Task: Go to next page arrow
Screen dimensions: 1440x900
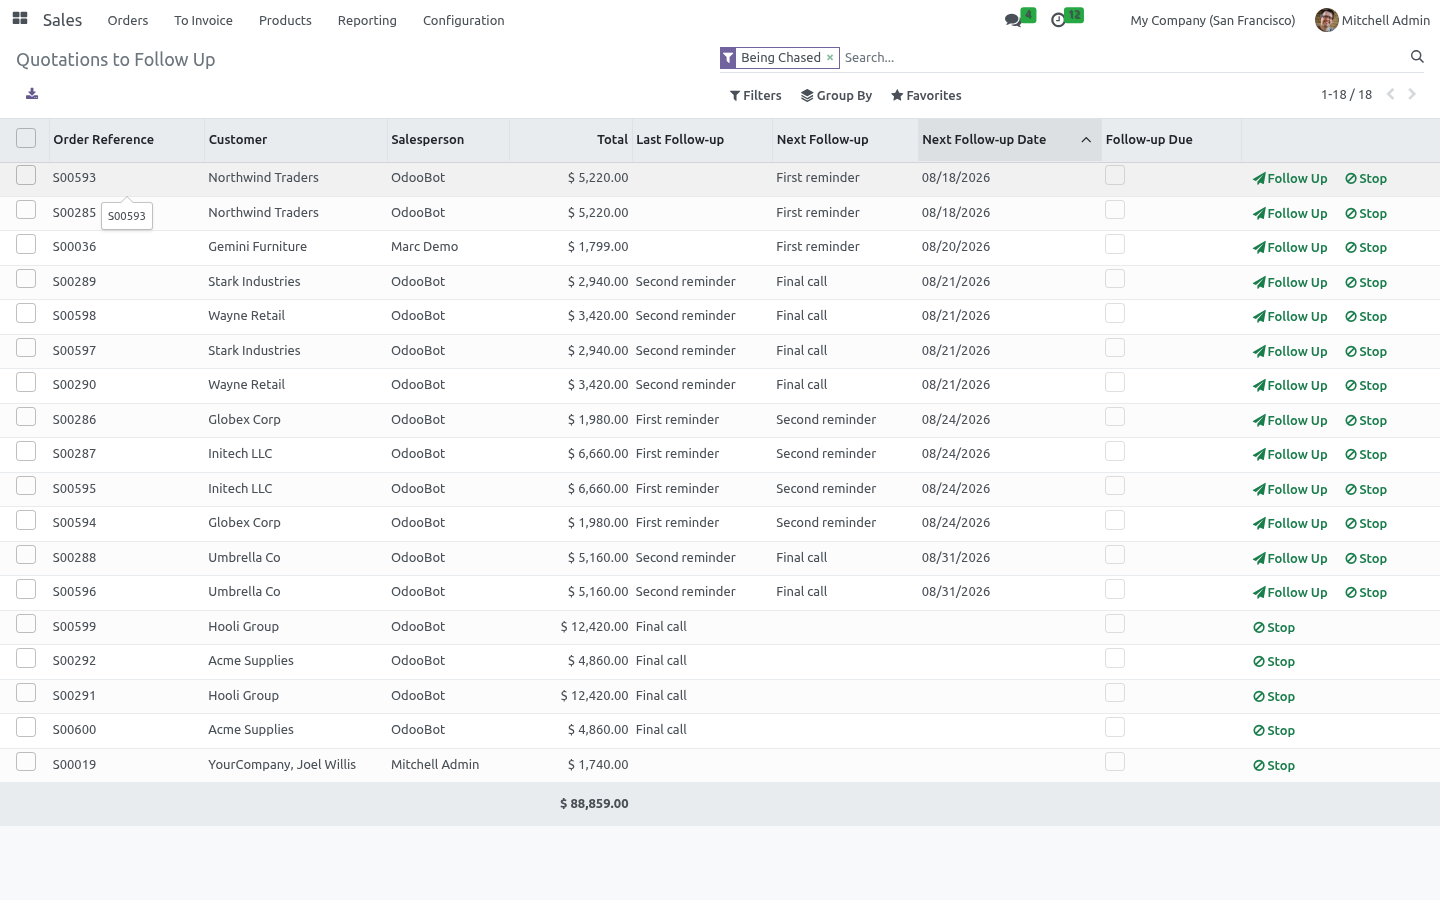Action: [x=1412, y=94]
